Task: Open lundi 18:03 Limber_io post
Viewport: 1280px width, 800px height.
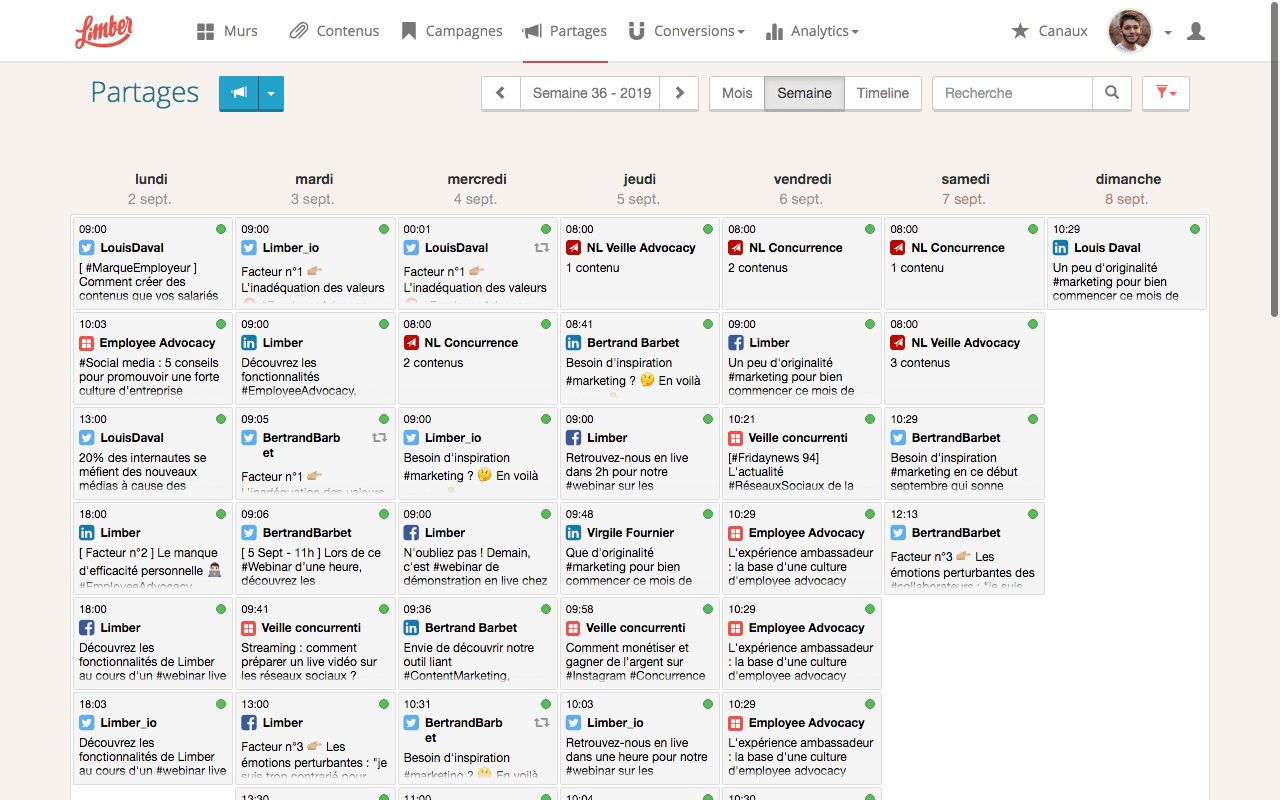Action: pos(152,738)
